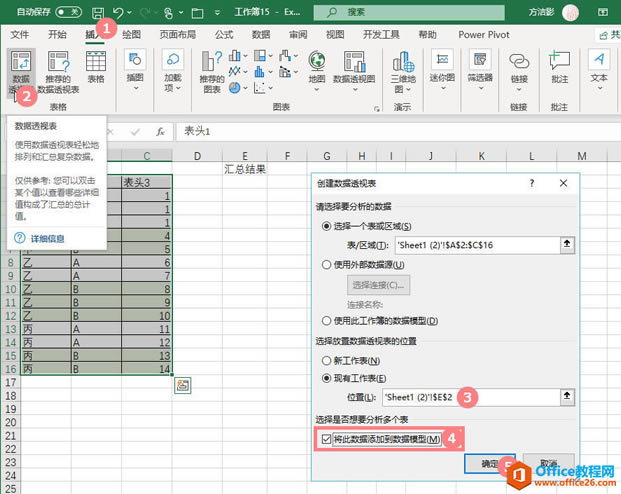Click the insert function fx icon

(x=160, y=132)
